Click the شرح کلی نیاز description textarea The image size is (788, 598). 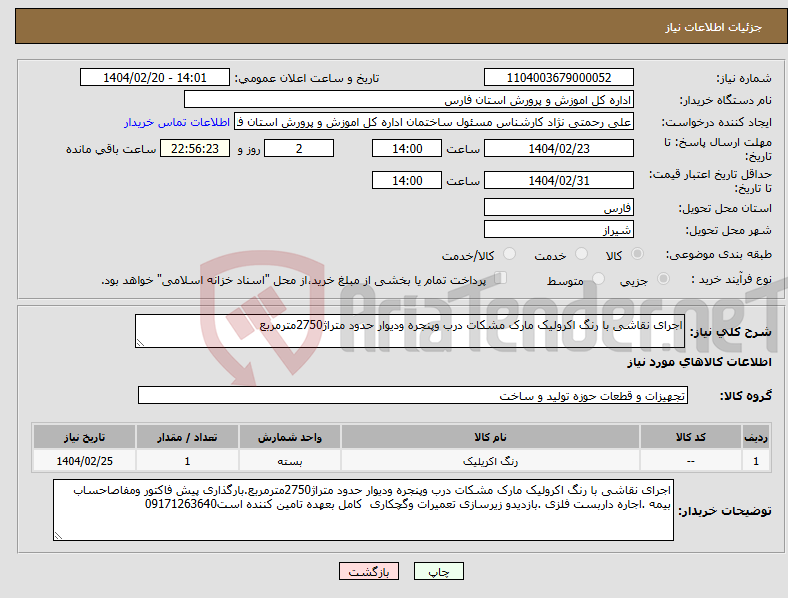tap(410, 331)
